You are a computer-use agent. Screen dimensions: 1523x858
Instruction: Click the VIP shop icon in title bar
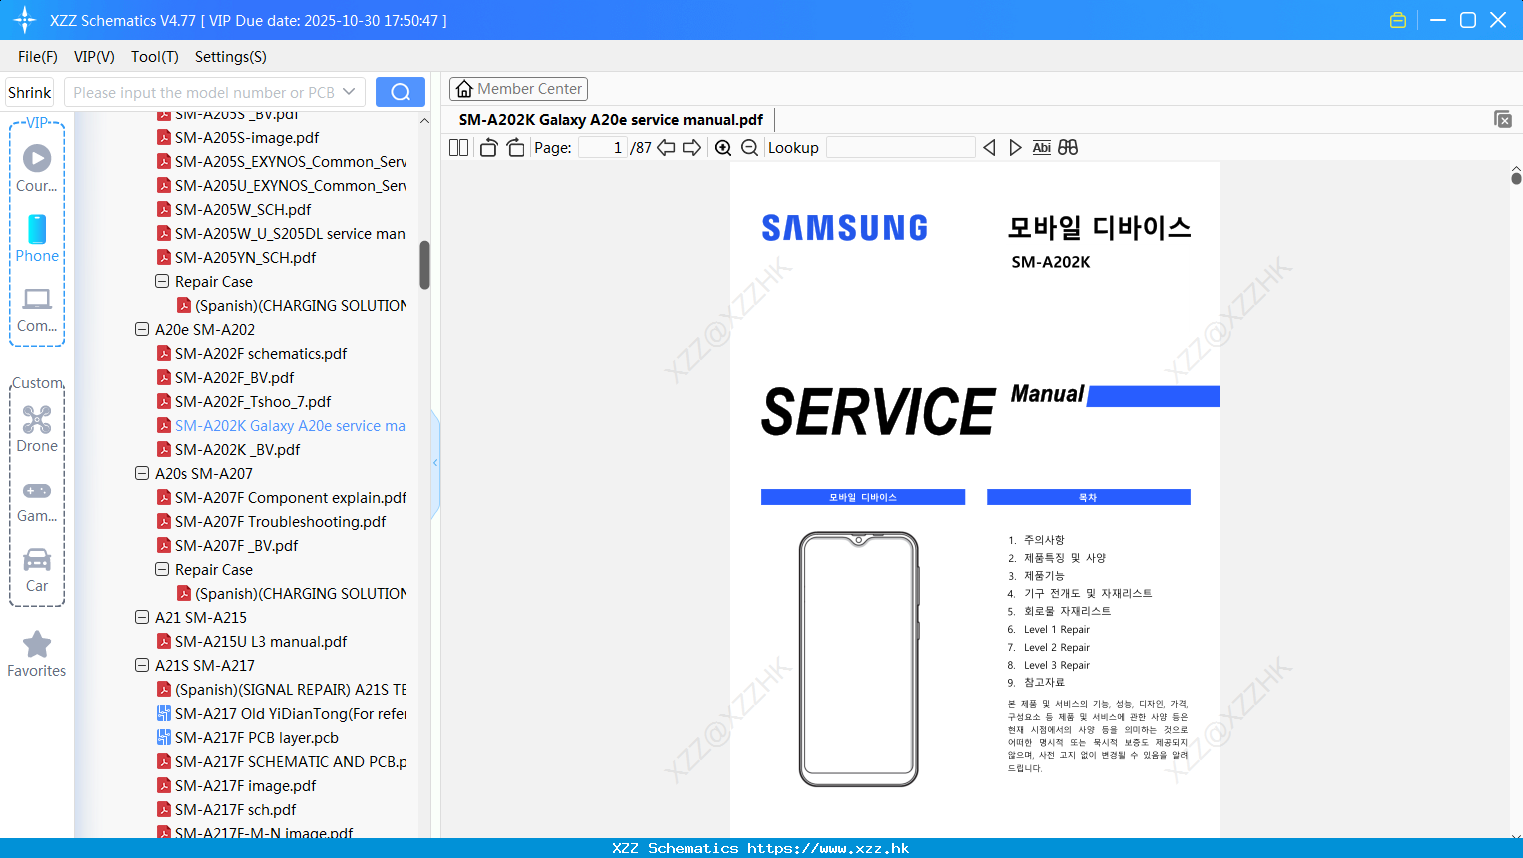[1398, 20]
